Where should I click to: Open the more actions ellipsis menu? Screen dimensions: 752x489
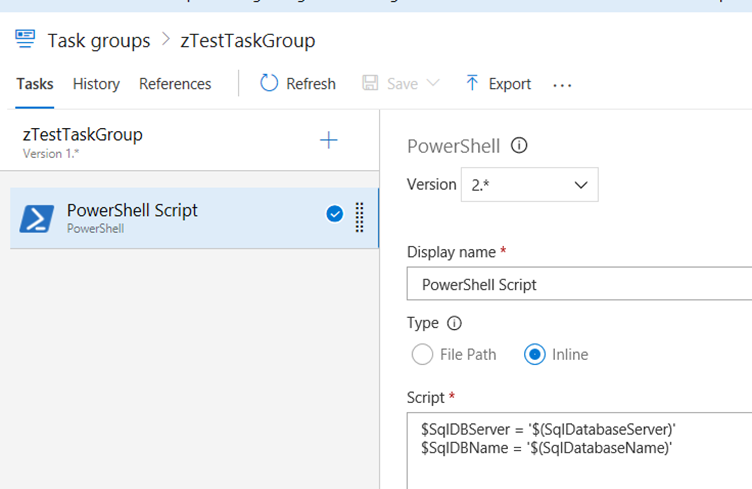(562, 85)
